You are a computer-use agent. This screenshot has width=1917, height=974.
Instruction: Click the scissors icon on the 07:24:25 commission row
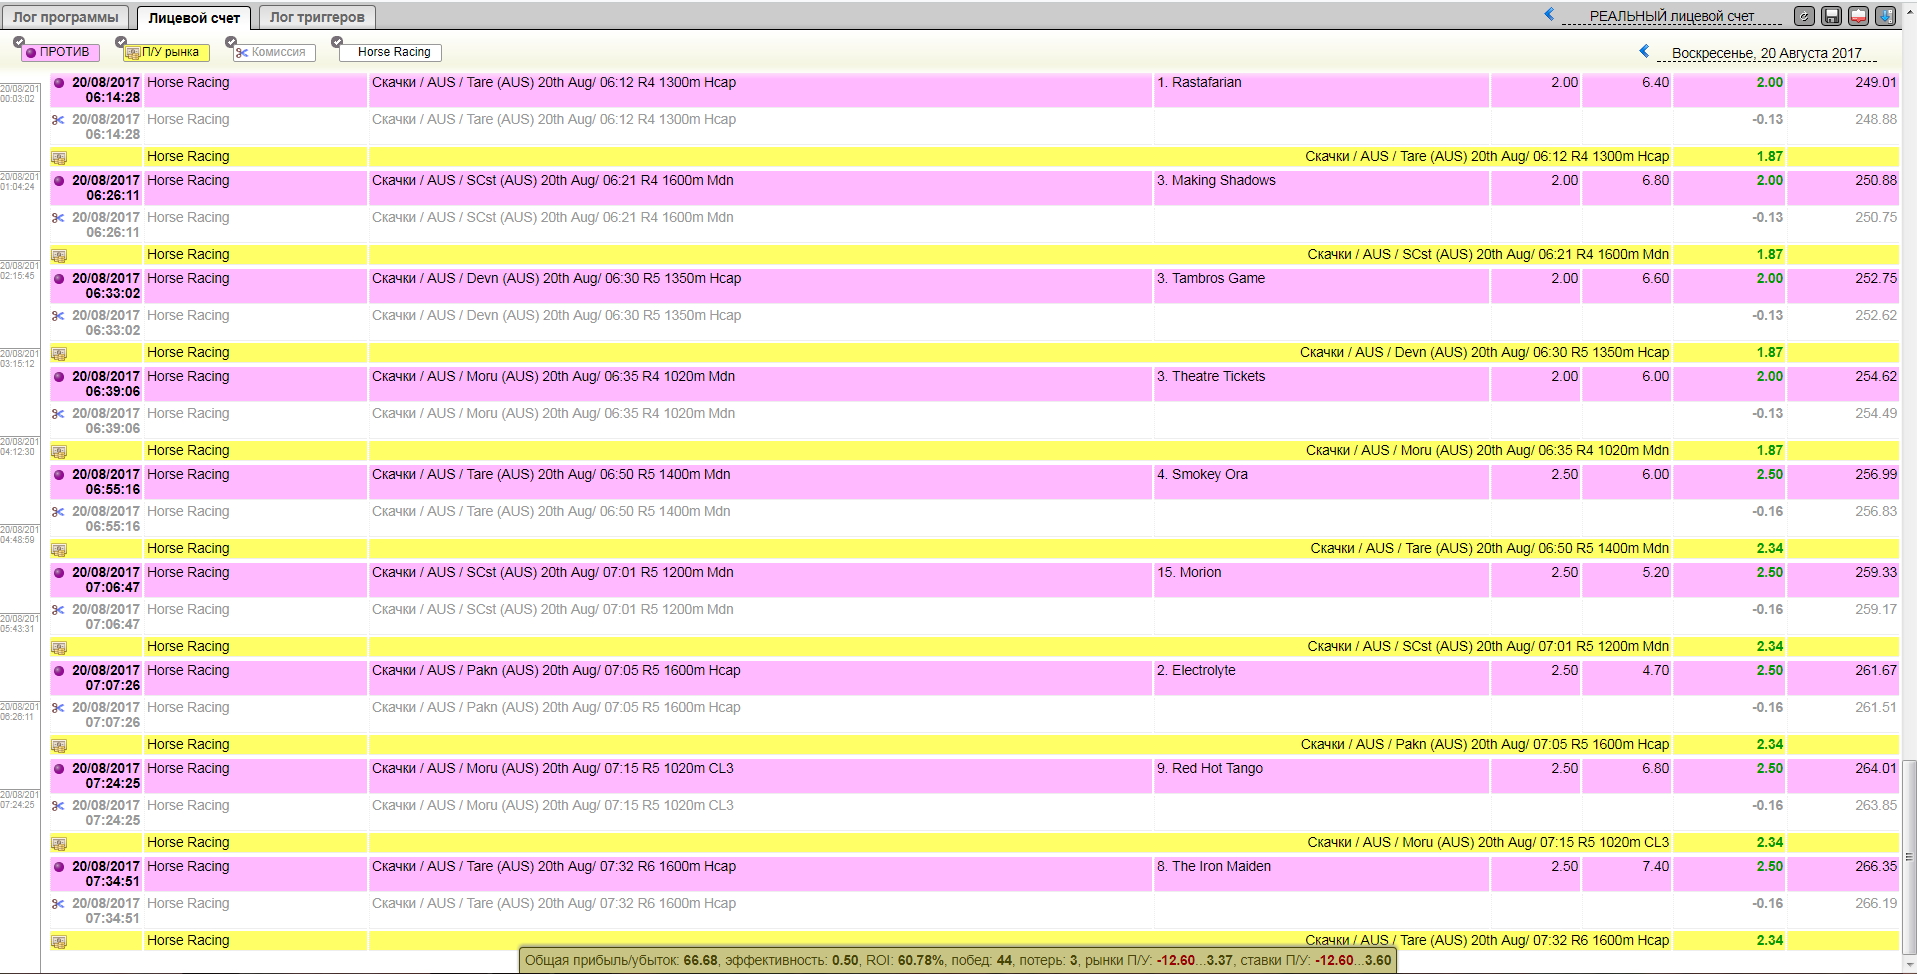point(58,806)
